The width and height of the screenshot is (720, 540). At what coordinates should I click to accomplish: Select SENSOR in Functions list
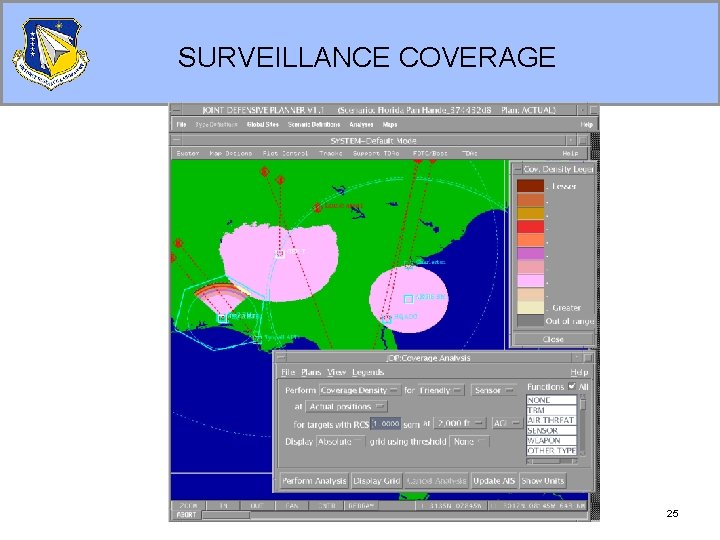pyautogui.click(x=551, y=431)
